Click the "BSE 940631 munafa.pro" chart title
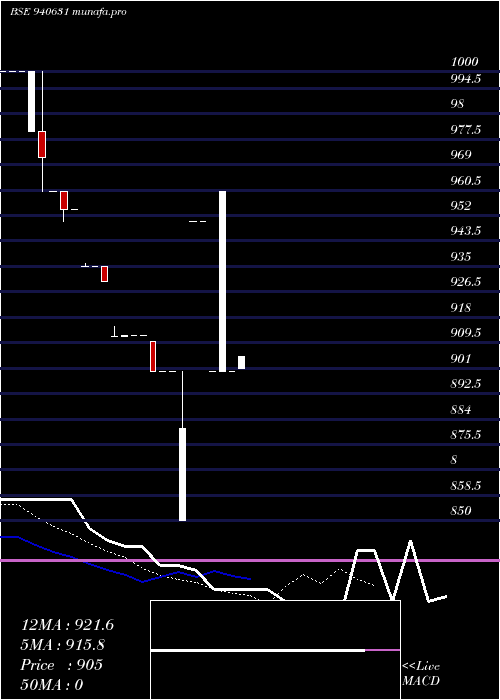 point(68,12)
